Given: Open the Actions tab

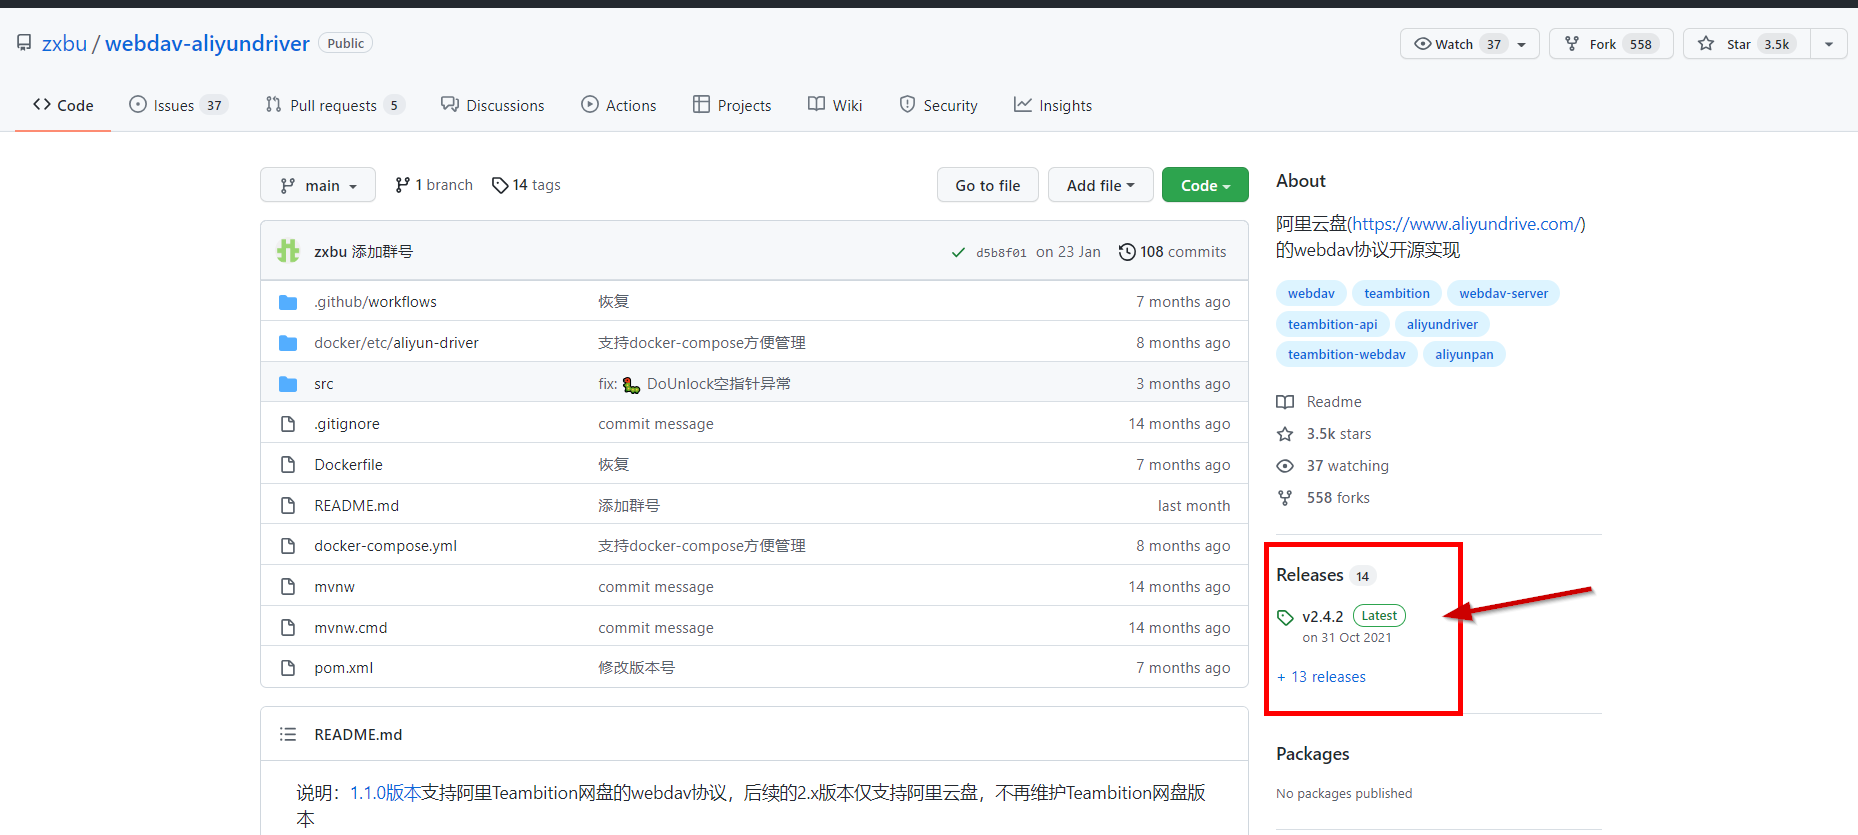Looking at the screenshot, I should point(619,105).
